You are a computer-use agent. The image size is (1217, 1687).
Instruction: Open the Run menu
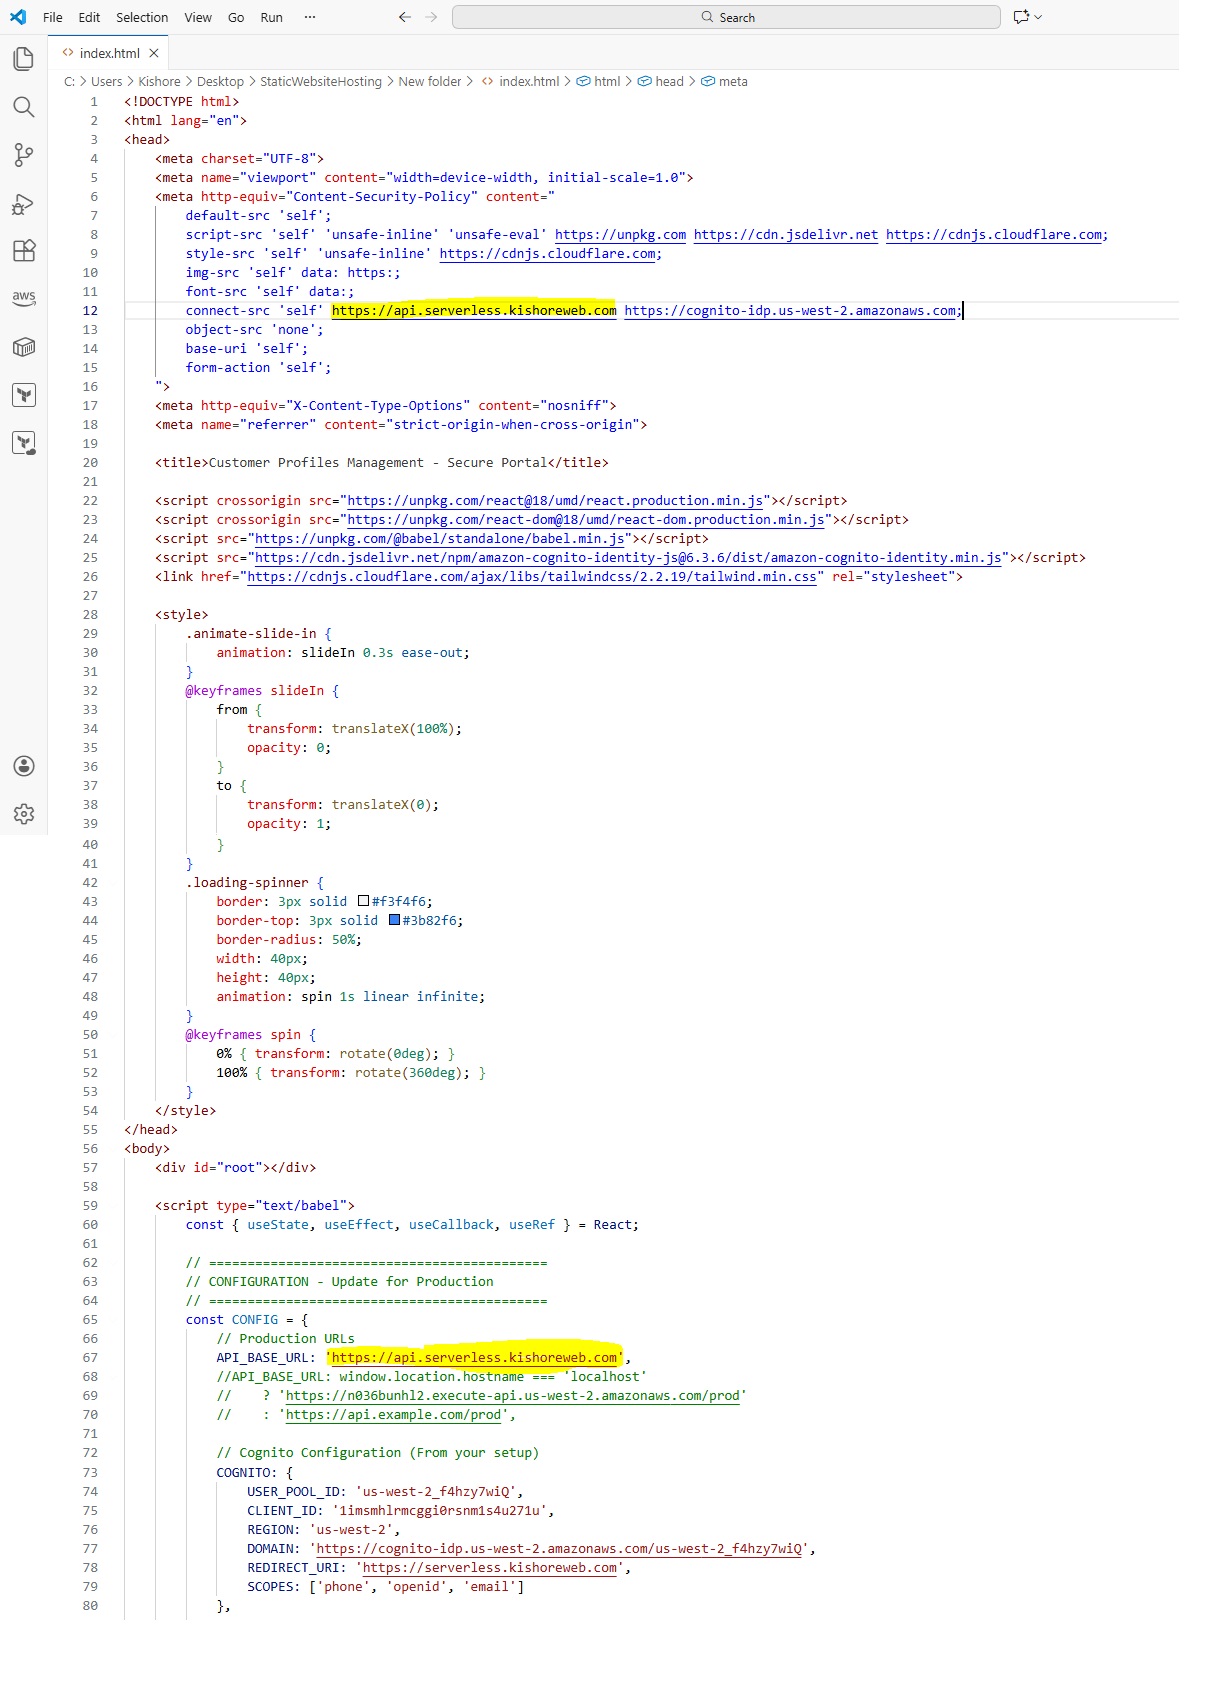point(271,17)
